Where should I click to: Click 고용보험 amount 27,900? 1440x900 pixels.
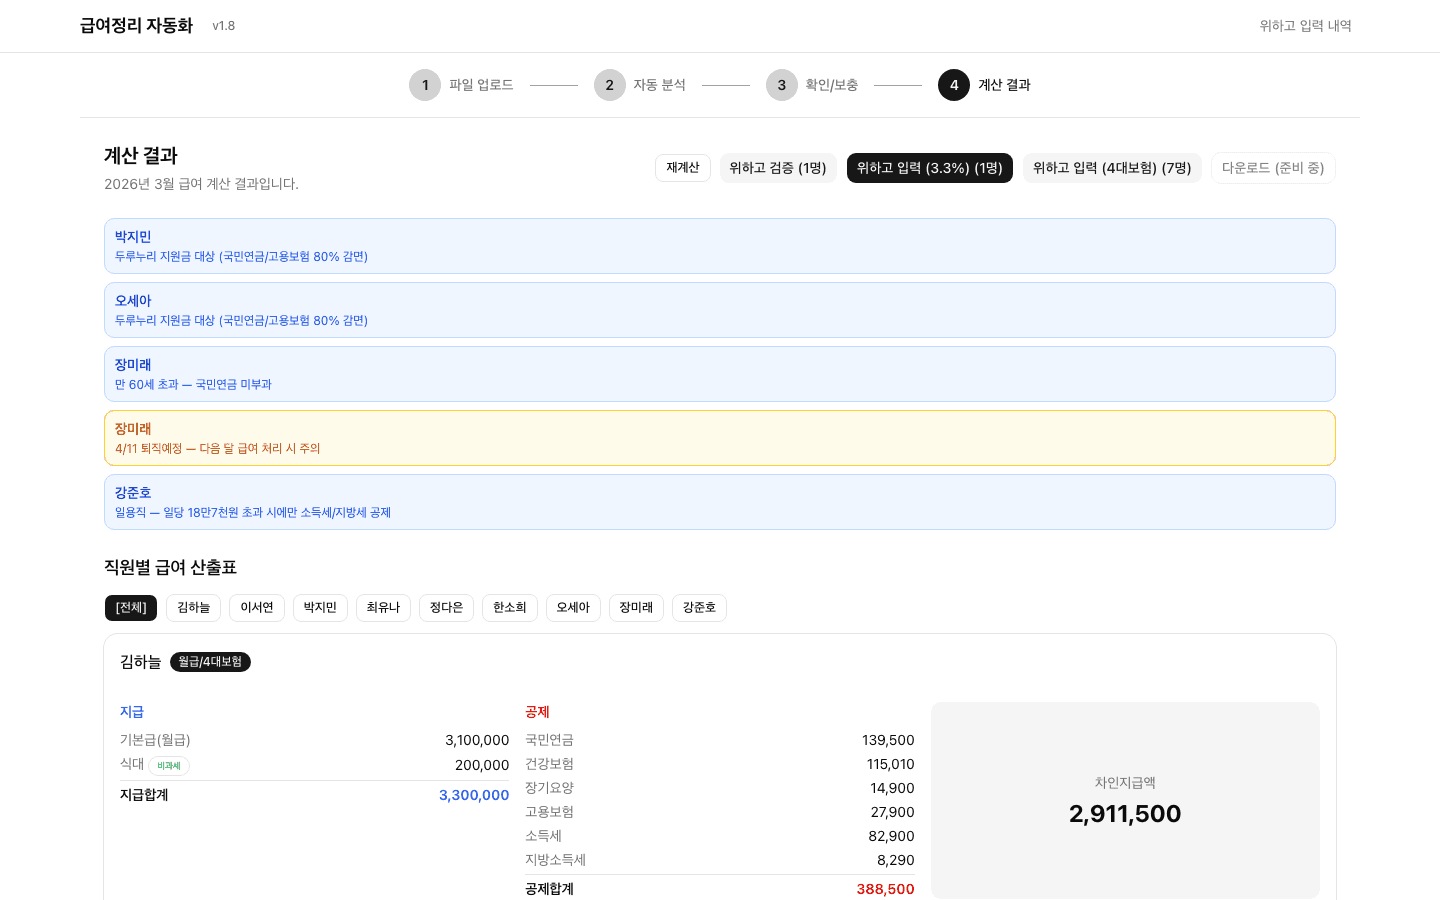coord(892,813)
